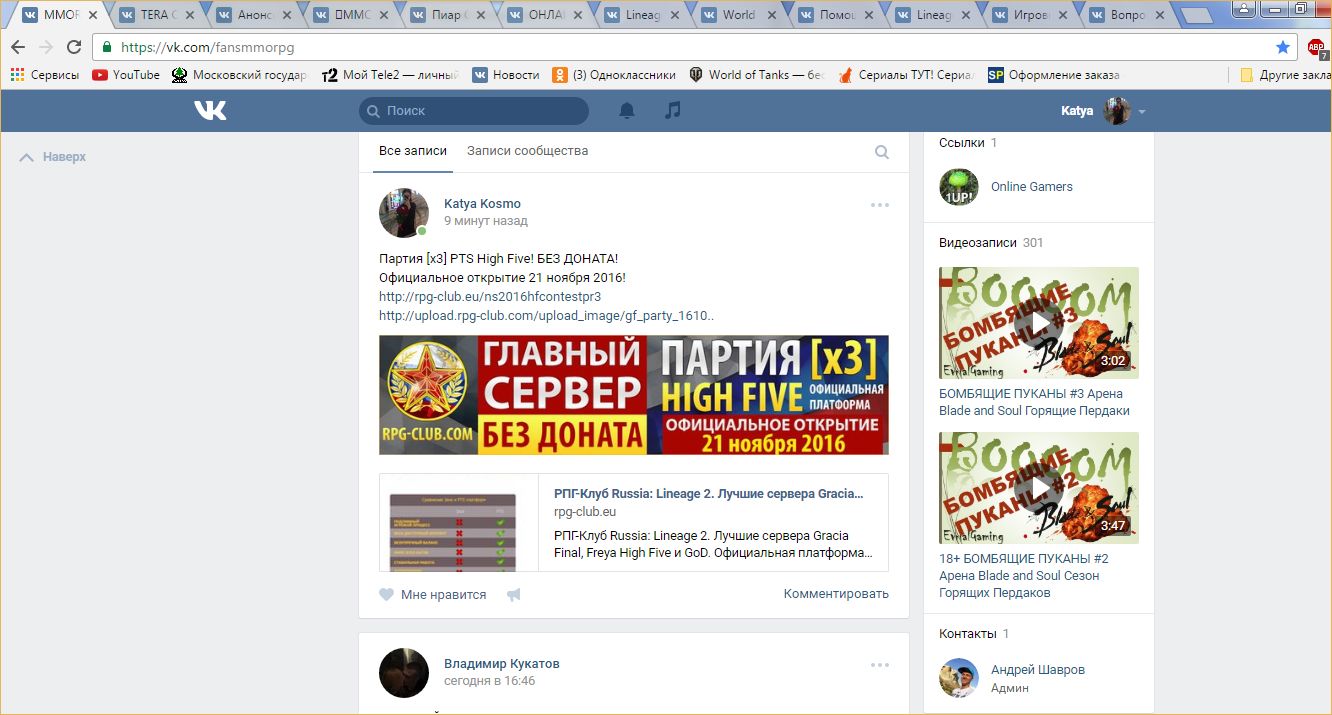Click the wall search magnifier icon
Image resolution: width=1332 pixels, height=715 pixels.
[x=882, y=152]
